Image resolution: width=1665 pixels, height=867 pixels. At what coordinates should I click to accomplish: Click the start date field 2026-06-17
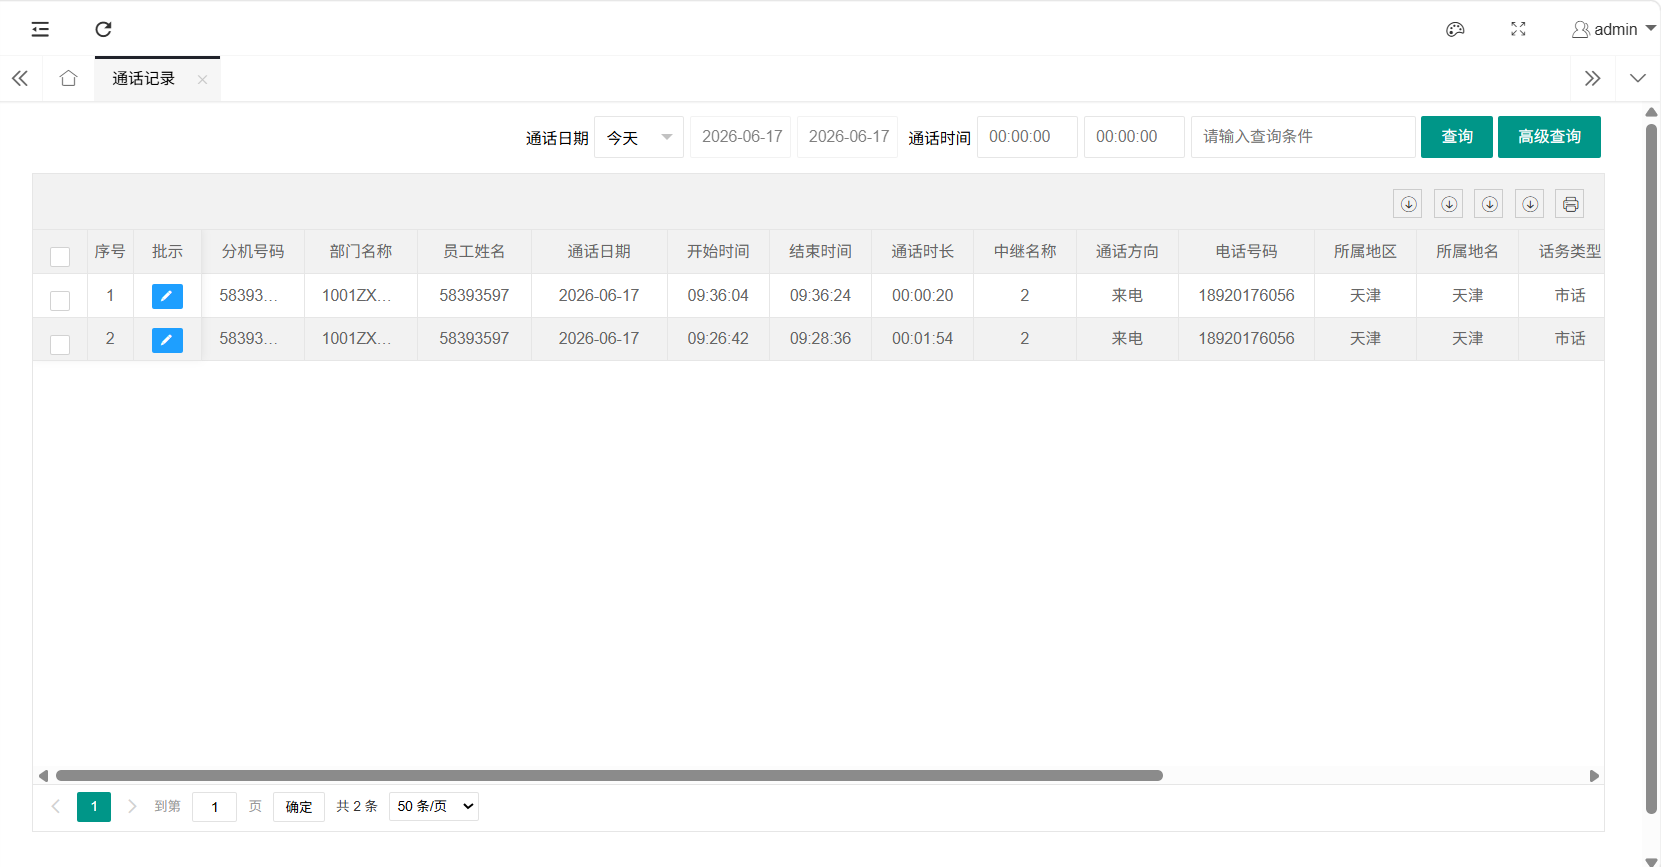[x=741, y=137]
